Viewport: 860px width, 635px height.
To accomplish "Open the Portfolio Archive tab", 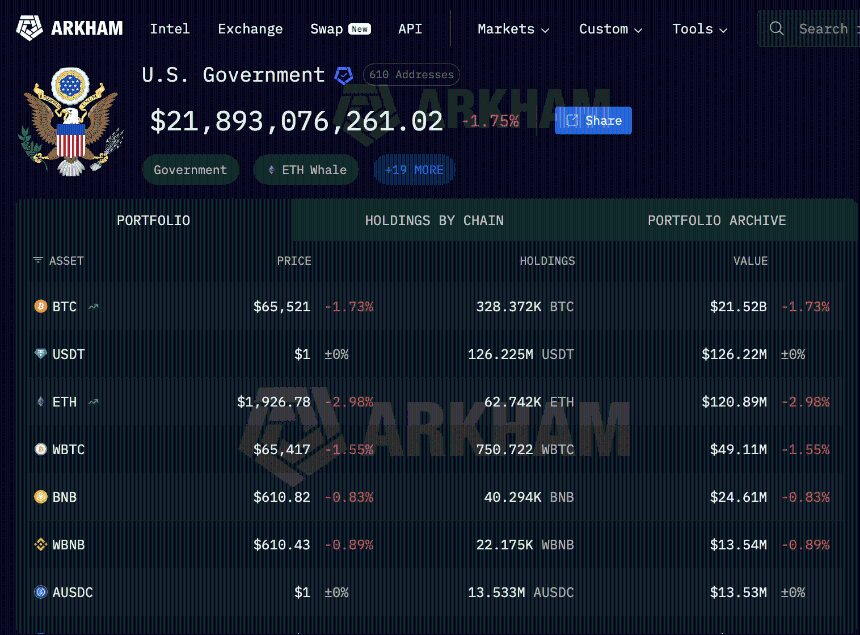I will pyautogui.click(x=716, y=220).
